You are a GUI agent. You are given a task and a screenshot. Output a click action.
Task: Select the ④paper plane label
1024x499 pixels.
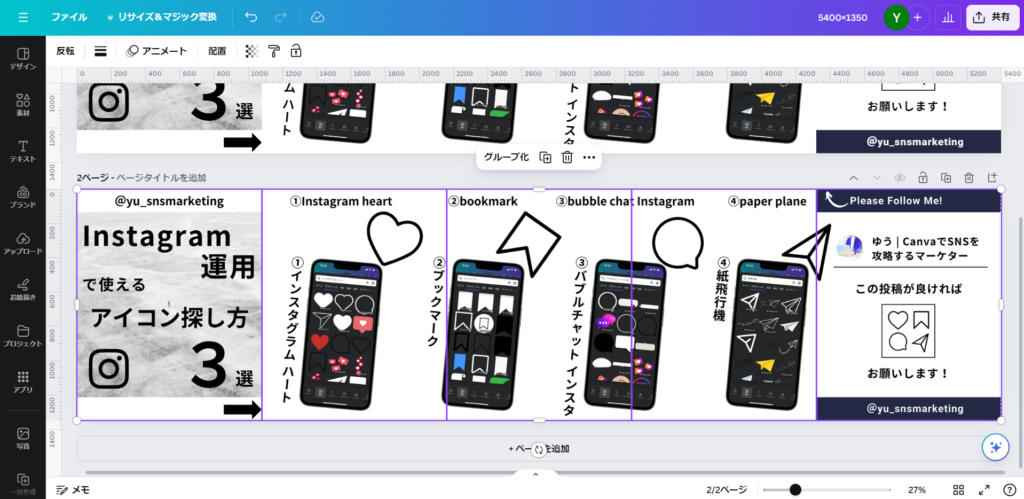coord(767,201)
